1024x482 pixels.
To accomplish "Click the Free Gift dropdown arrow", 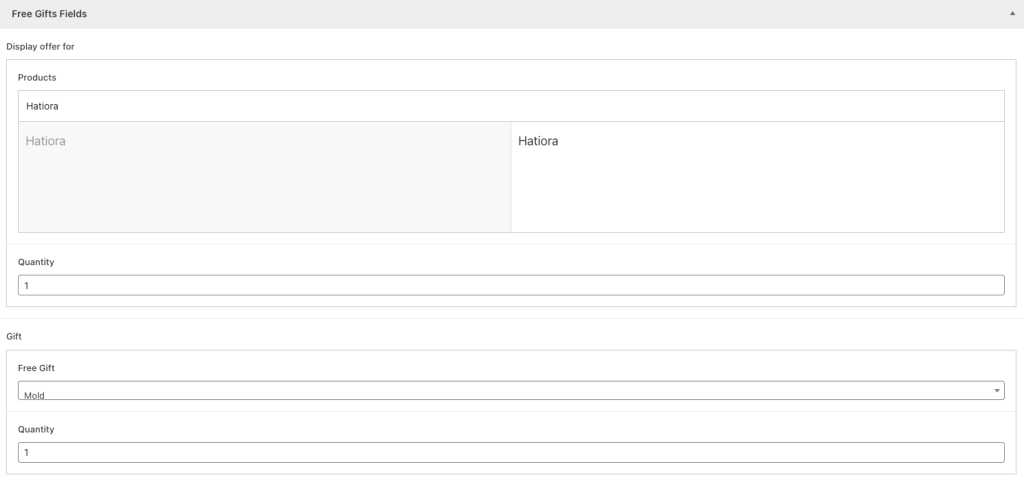I will [997, 391].
